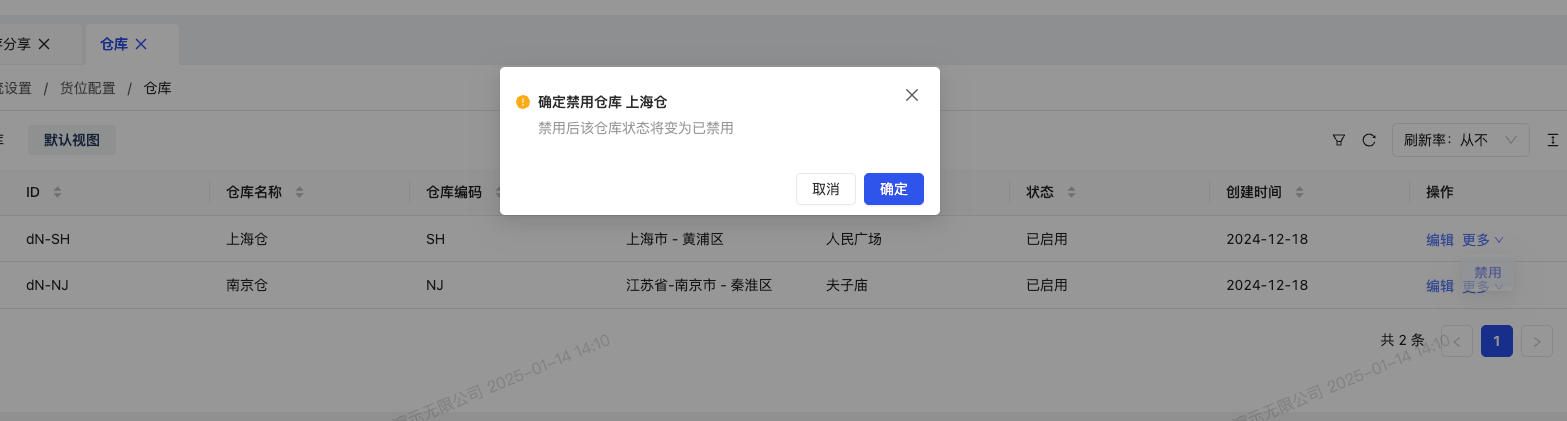This screenshot has width=1567, height=421.
Task: Open the filter icon in toolbar
Action: pos(1339,140)
